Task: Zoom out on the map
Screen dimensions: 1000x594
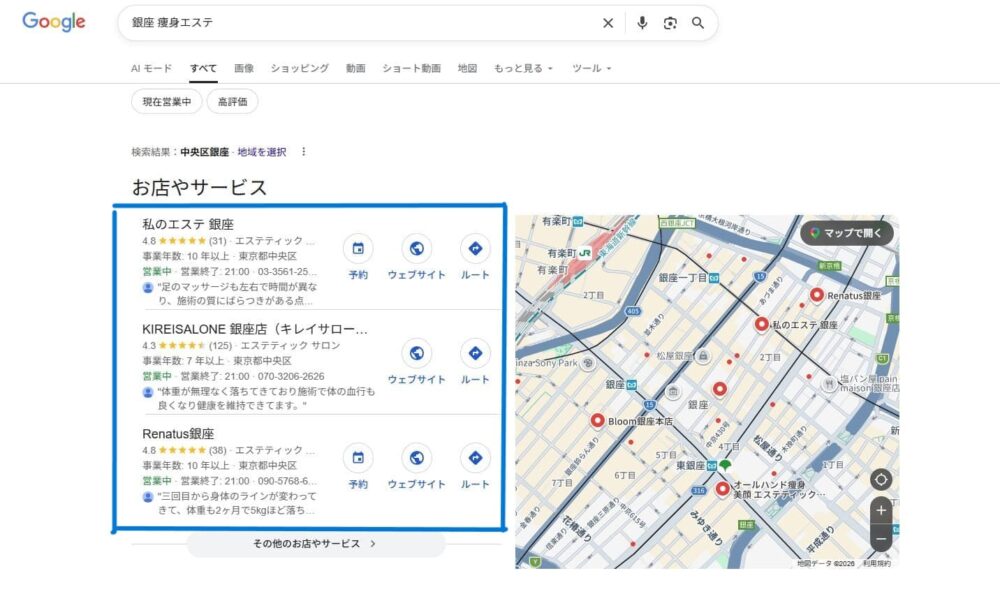Action: 880,539
